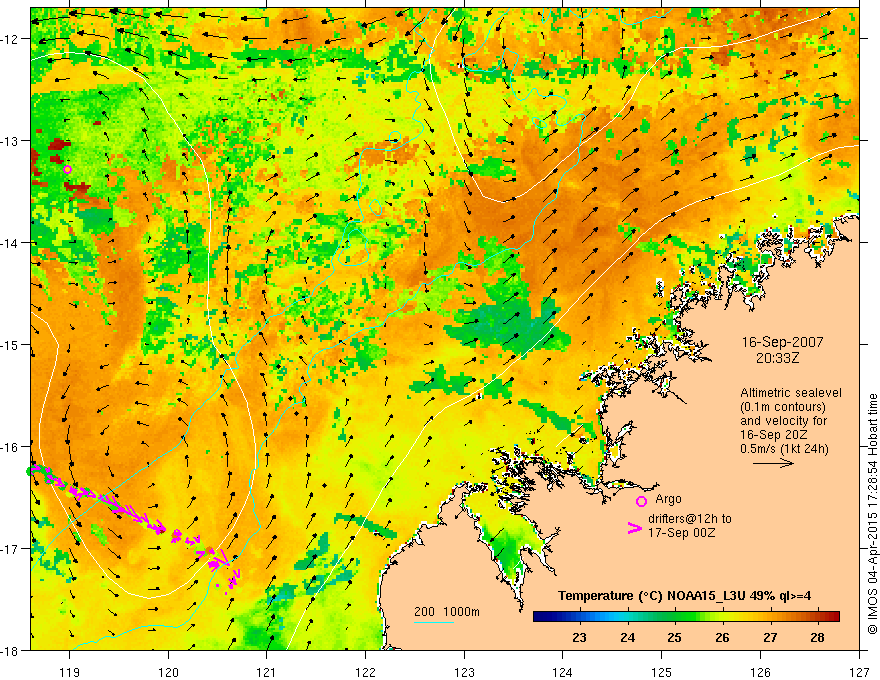Select the temperature color bar
The height and width of the screenshot is (680, 880).
point(686,616)
